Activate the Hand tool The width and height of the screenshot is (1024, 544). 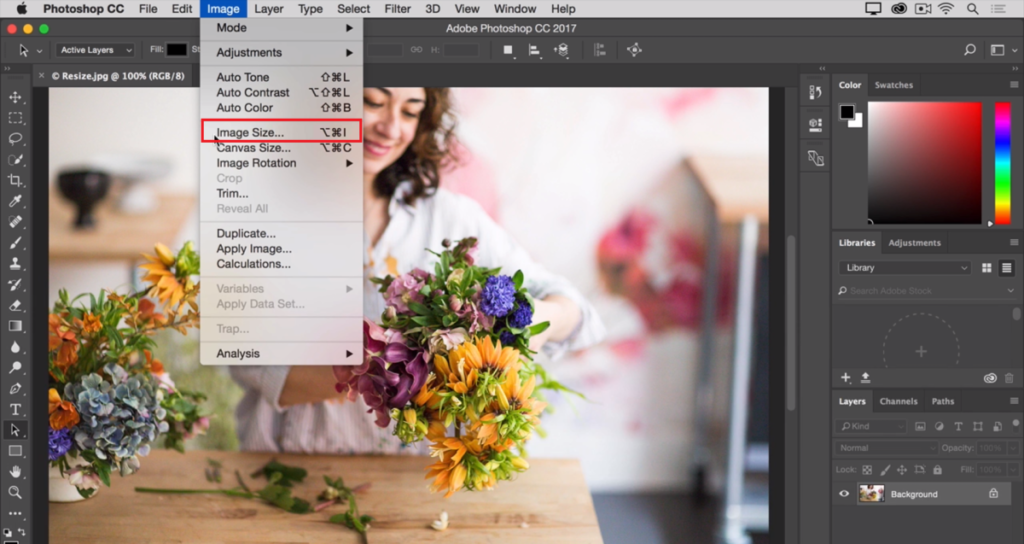(x=15, y=471)
